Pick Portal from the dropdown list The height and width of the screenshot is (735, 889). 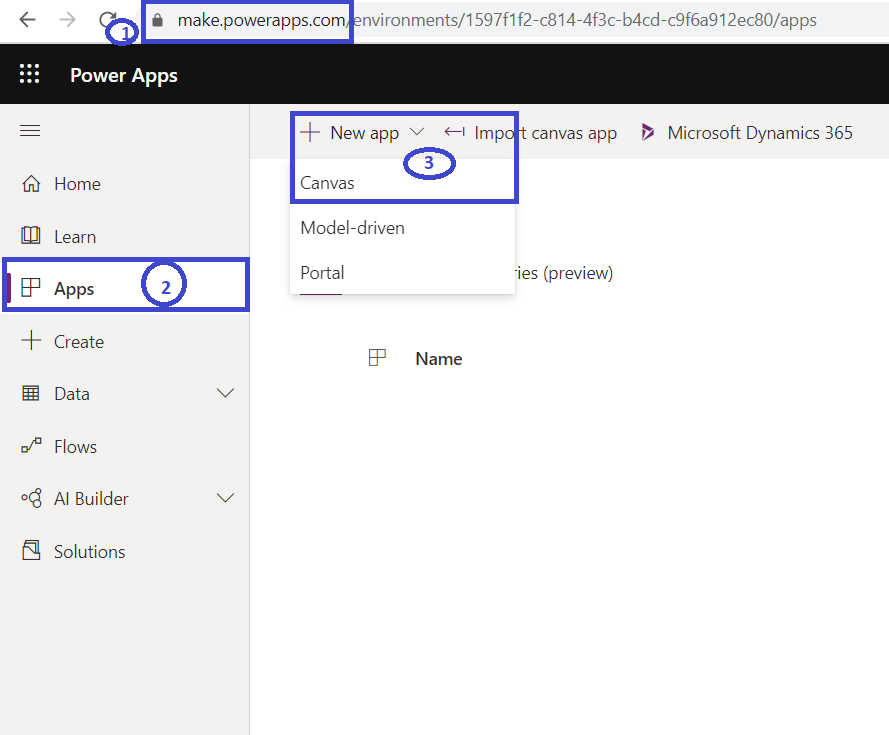point(322,273)
